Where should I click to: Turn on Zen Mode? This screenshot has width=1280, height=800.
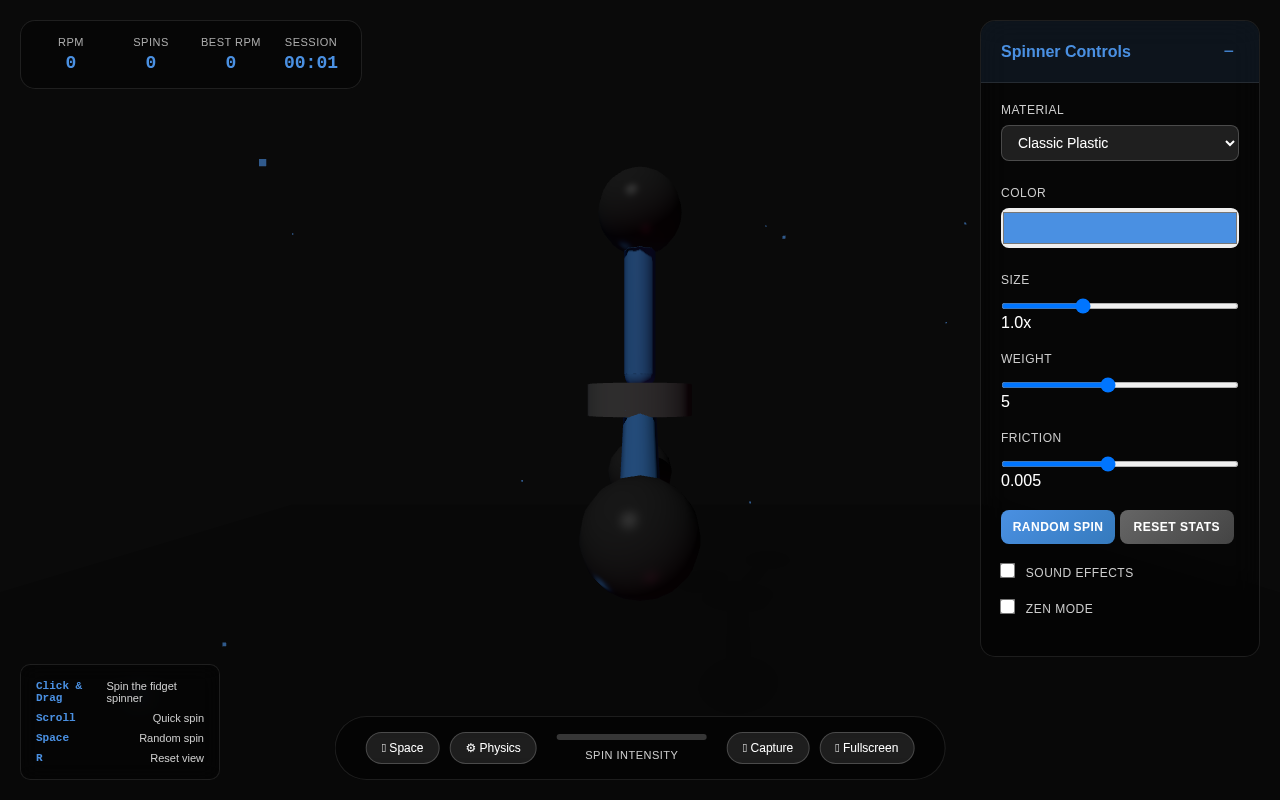coord(1007,606)
